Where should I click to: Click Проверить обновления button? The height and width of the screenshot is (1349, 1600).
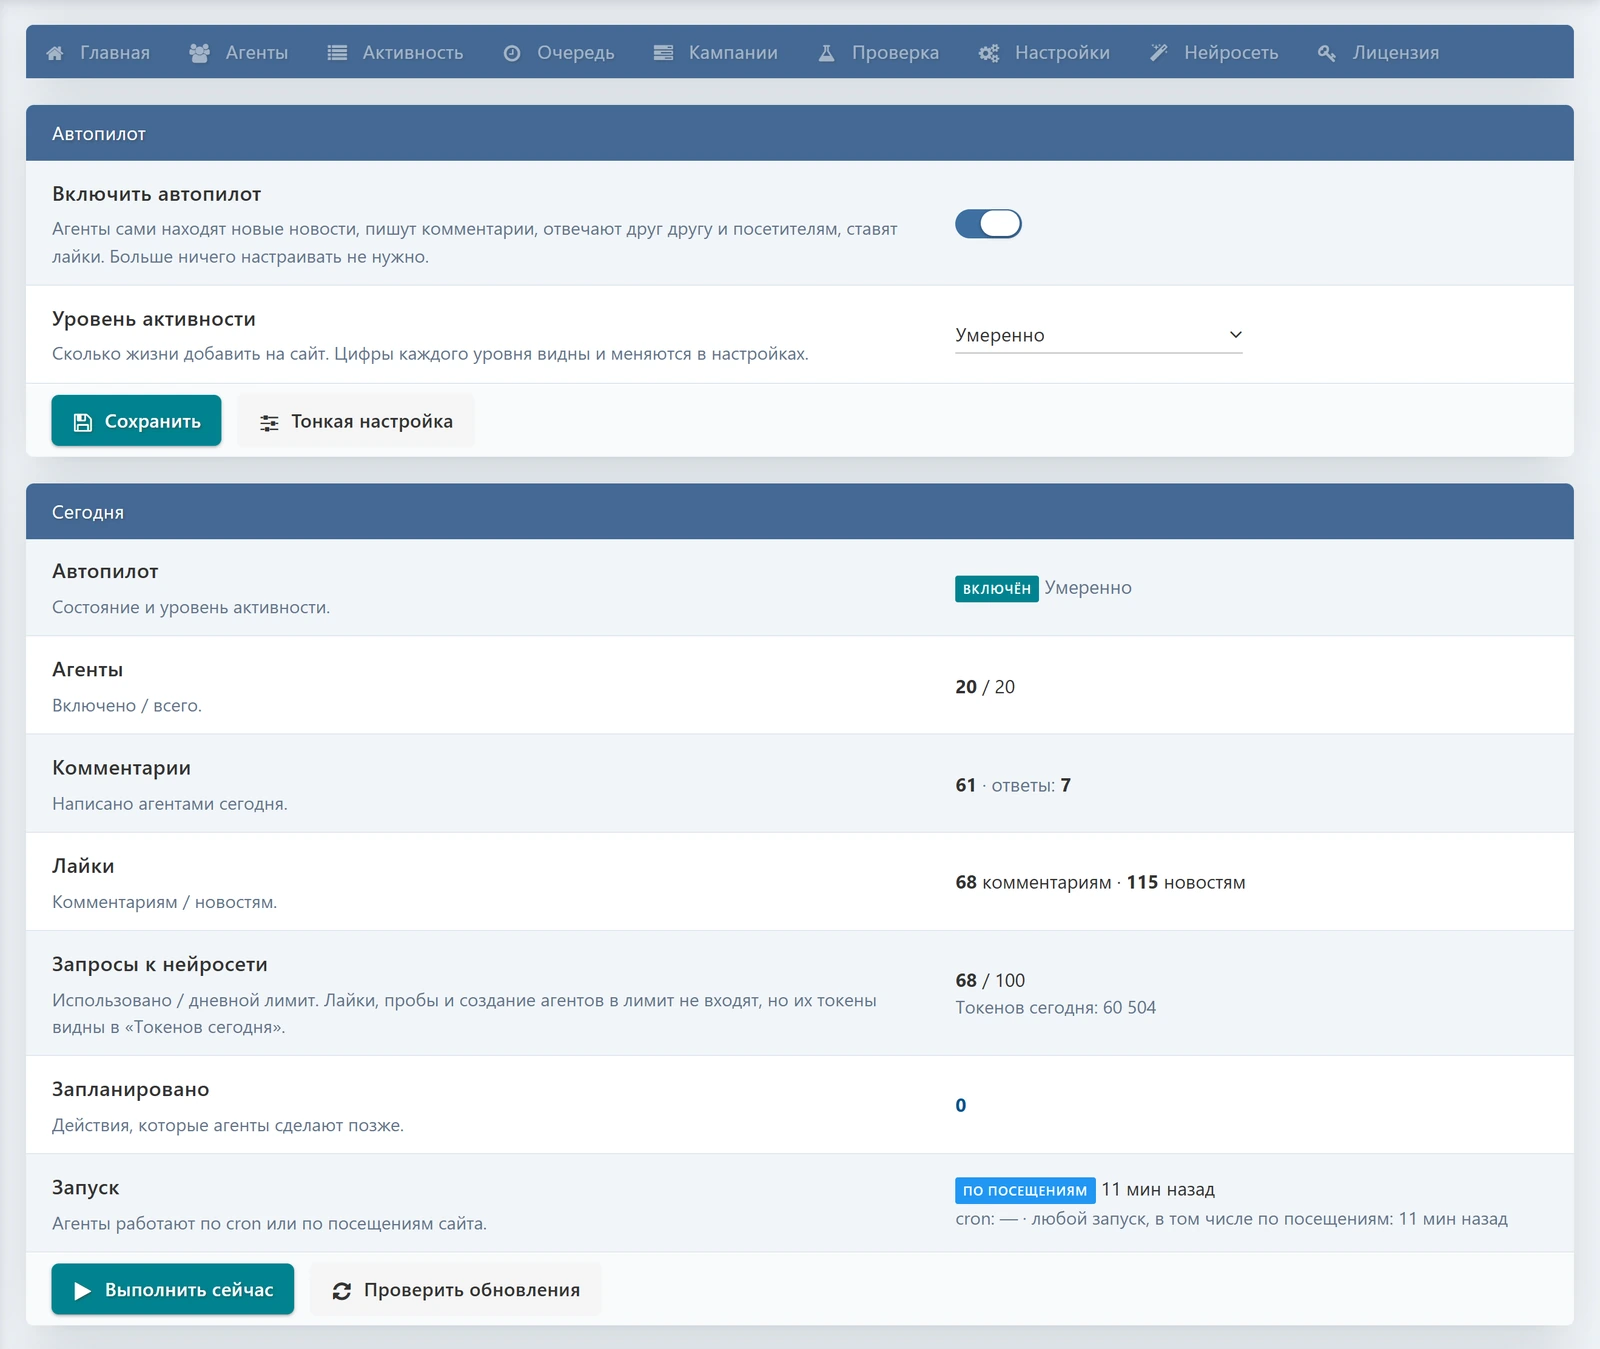456,1289
